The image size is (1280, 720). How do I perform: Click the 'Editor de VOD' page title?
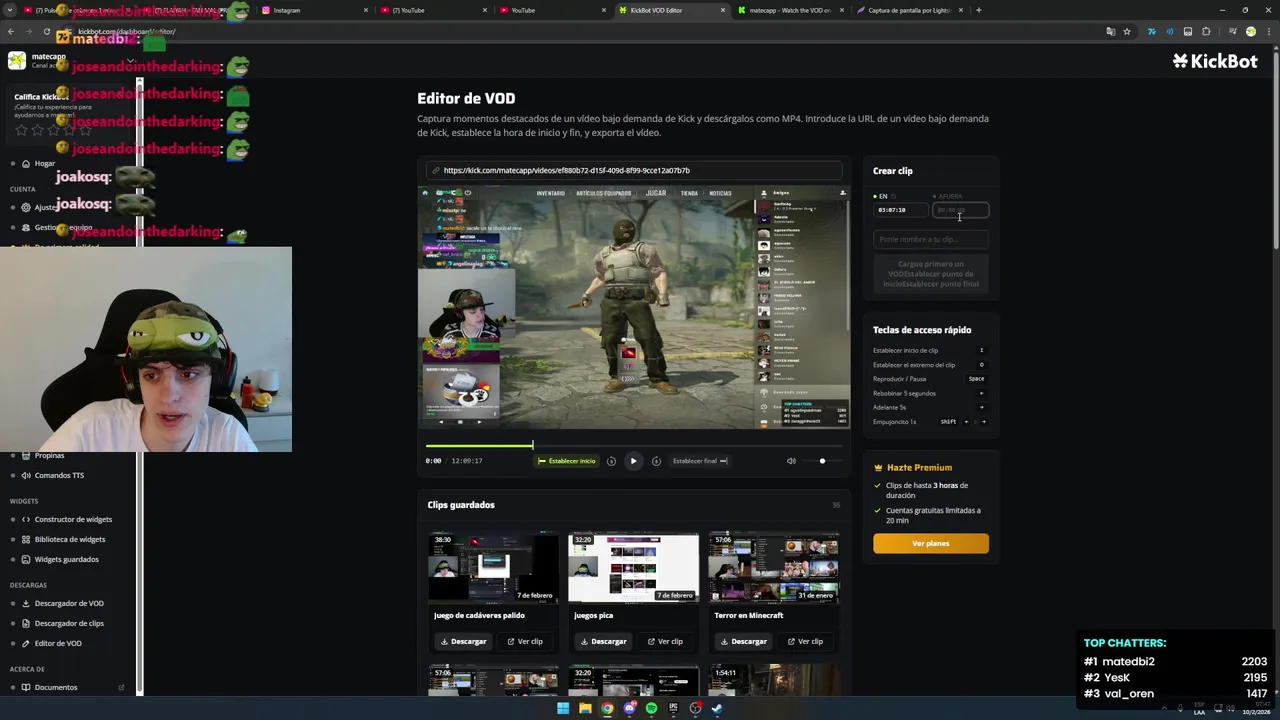pyautogui.click(x=466, y=98)
